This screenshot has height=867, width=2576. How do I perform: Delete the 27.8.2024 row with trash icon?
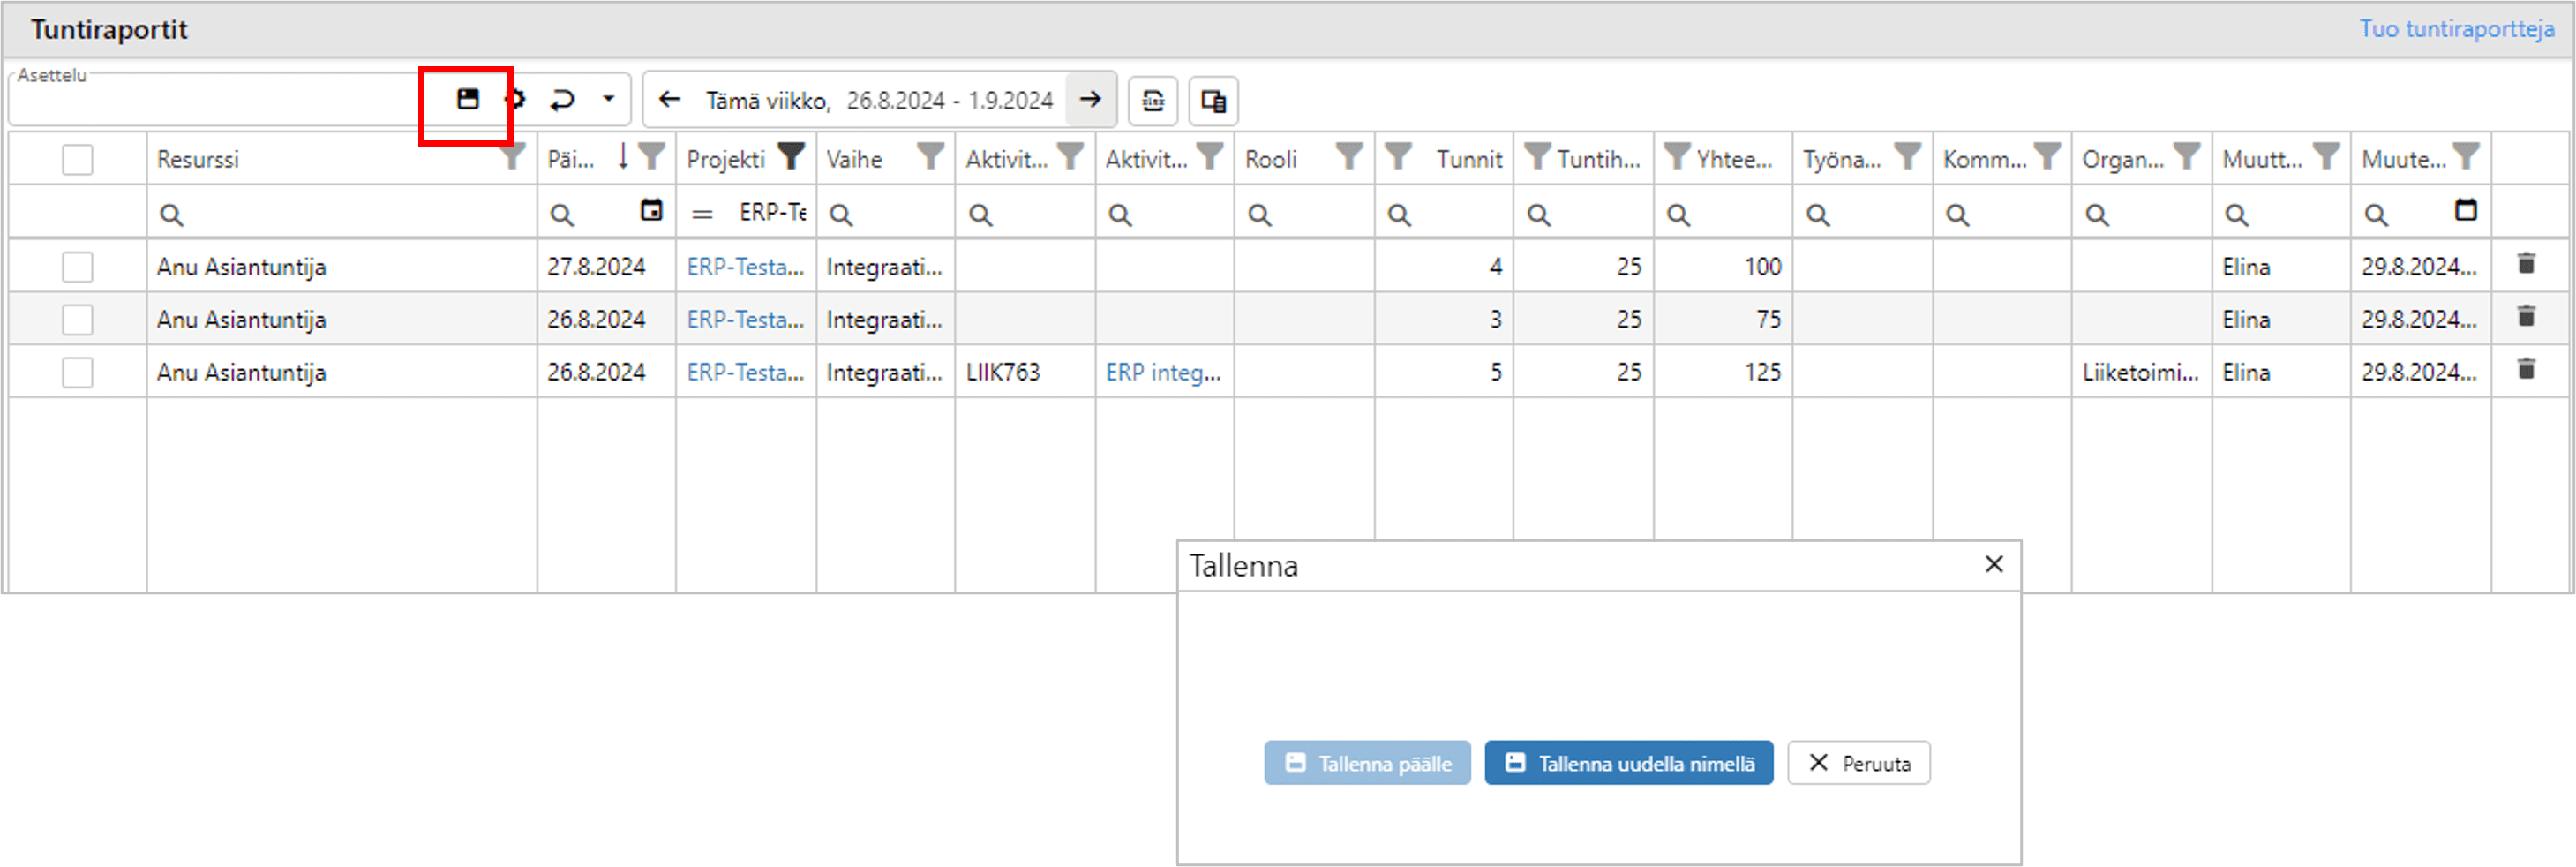[x=2526, y=264]
